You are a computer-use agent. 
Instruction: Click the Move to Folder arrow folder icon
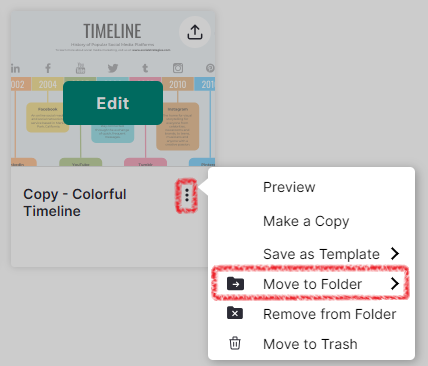[x=235, y=284]
